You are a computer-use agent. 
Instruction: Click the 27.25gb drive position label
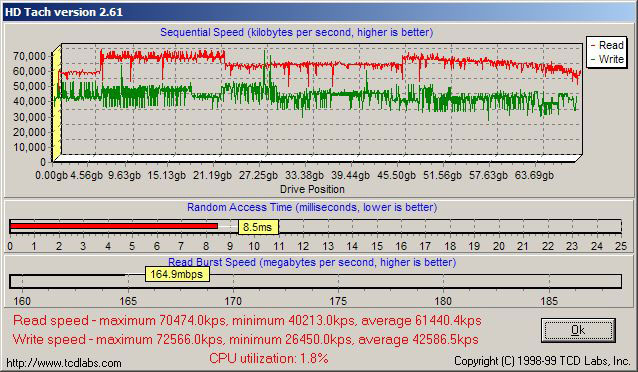(258, 175)
